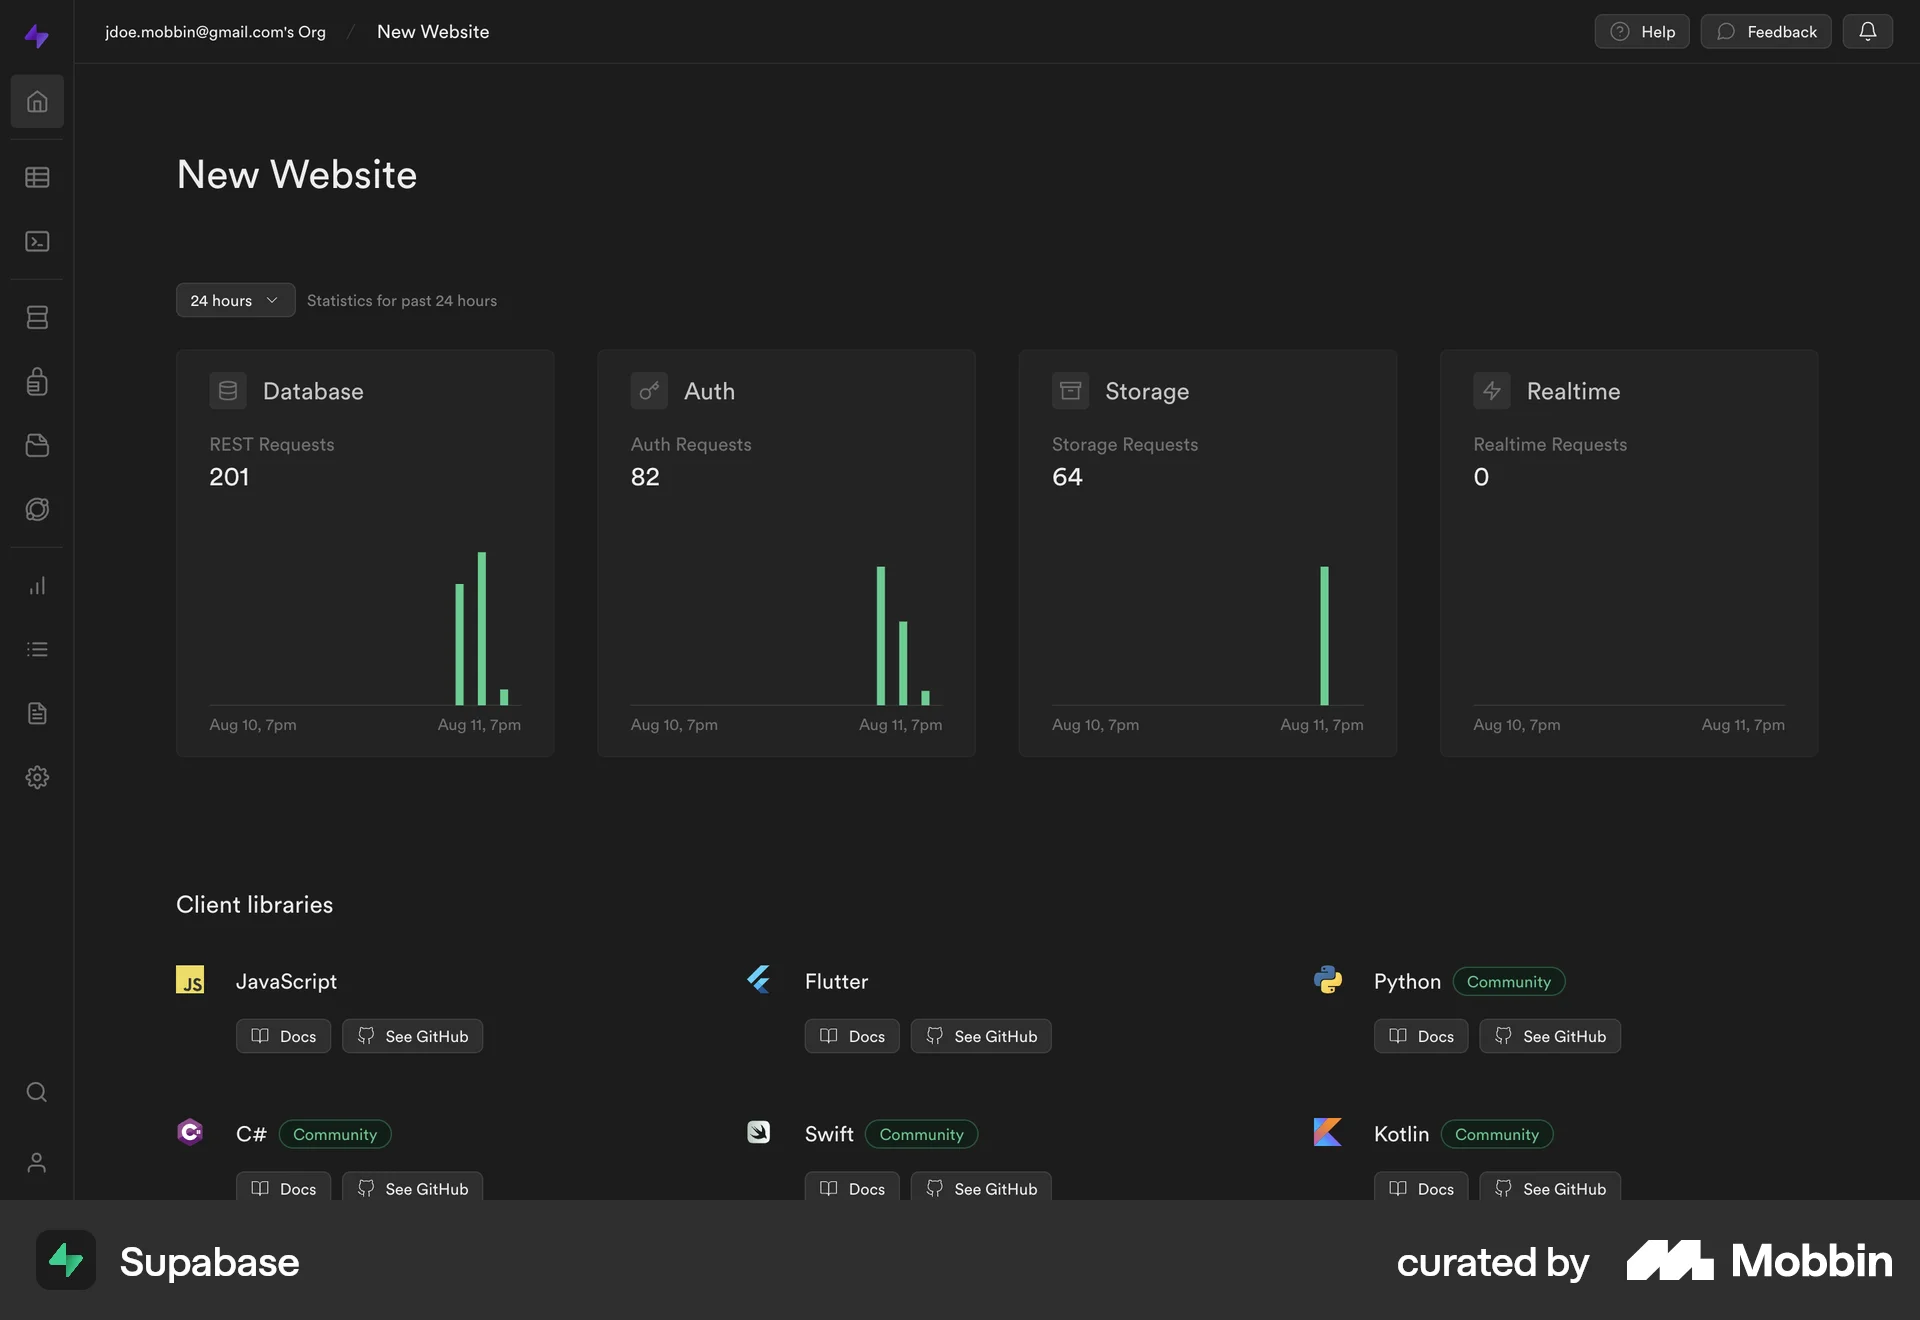The image size is (1920, 1320).
Task: Open project Settings via the gear icon
Action: (37, 777)
